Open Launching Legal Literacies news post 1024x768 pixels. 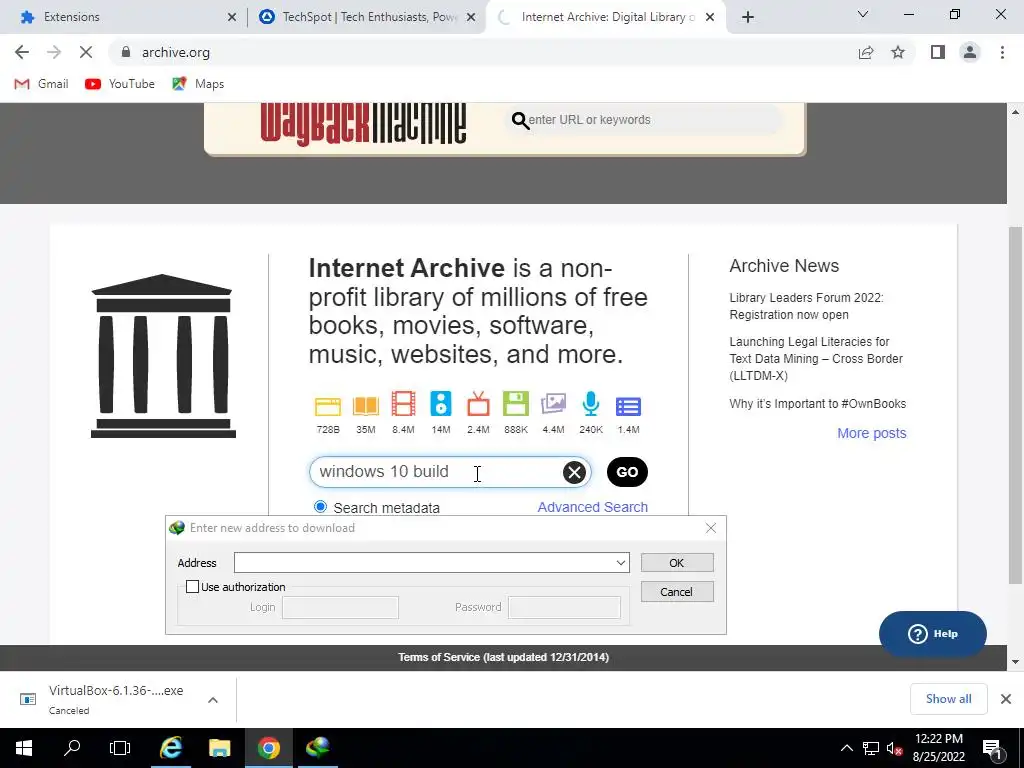[816, 359]
